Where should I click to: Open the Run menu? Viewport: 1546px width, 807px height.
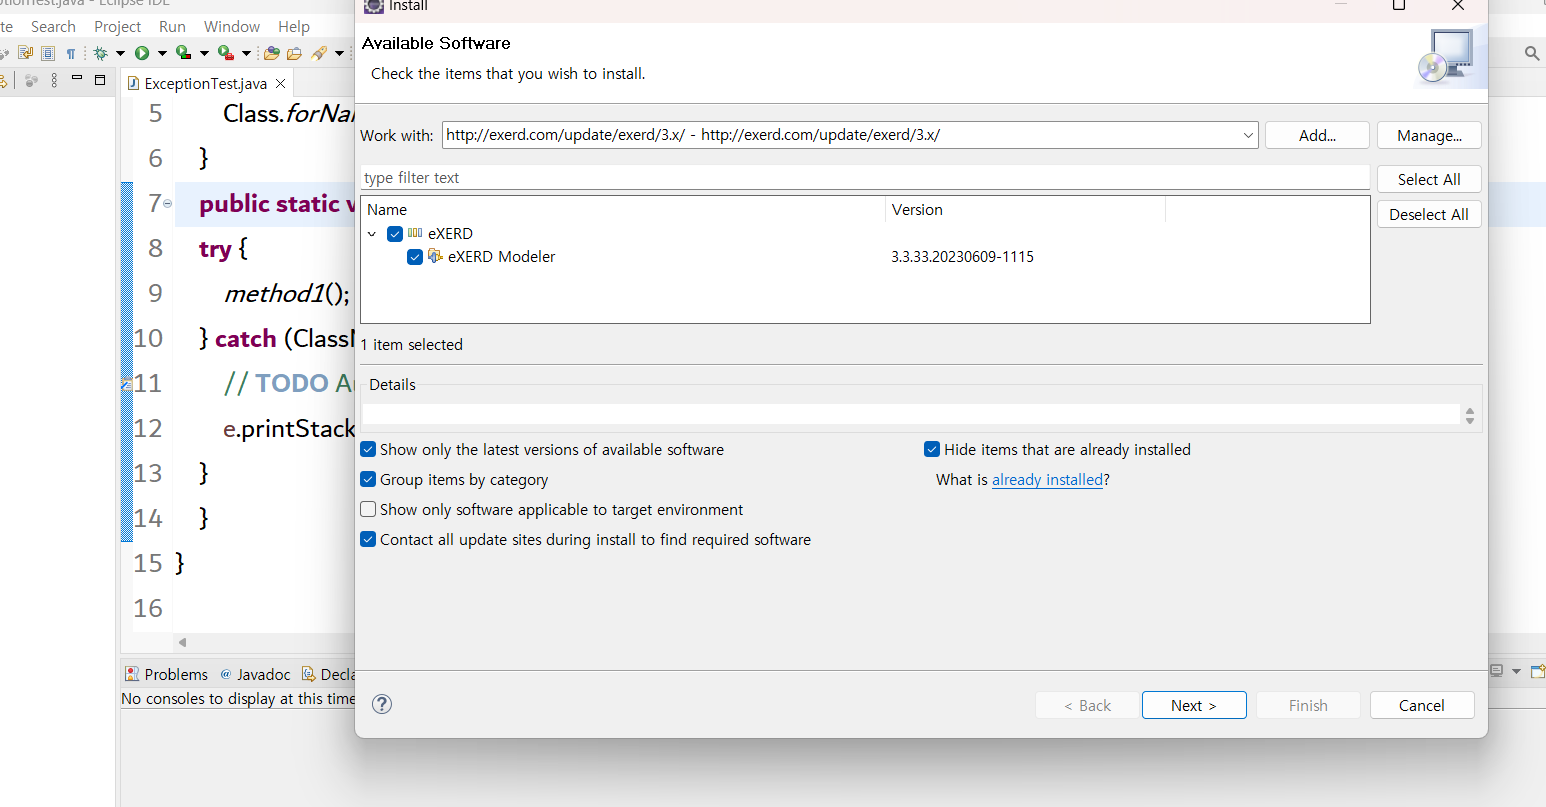[172, 26]
